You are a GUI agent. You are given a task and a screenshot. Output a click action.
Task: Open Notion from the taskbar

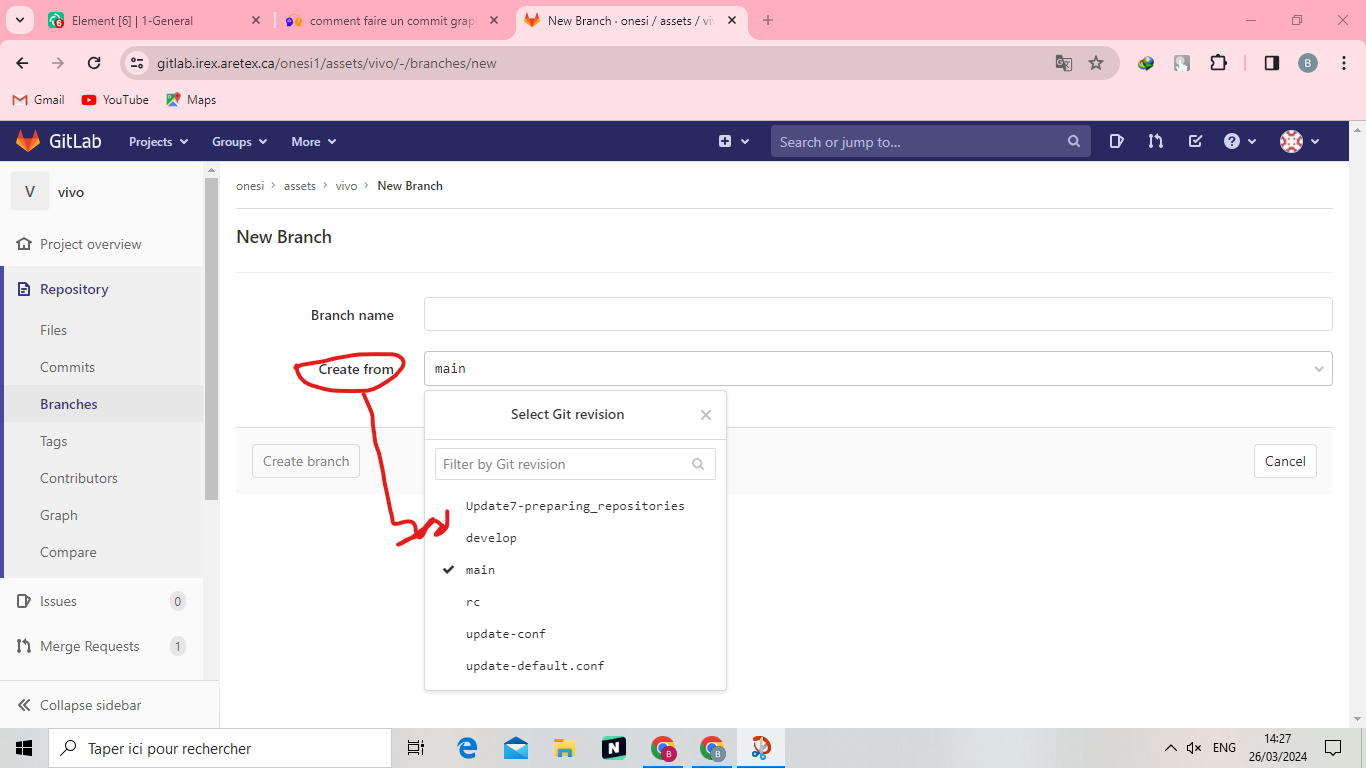[x=614, y=748]
